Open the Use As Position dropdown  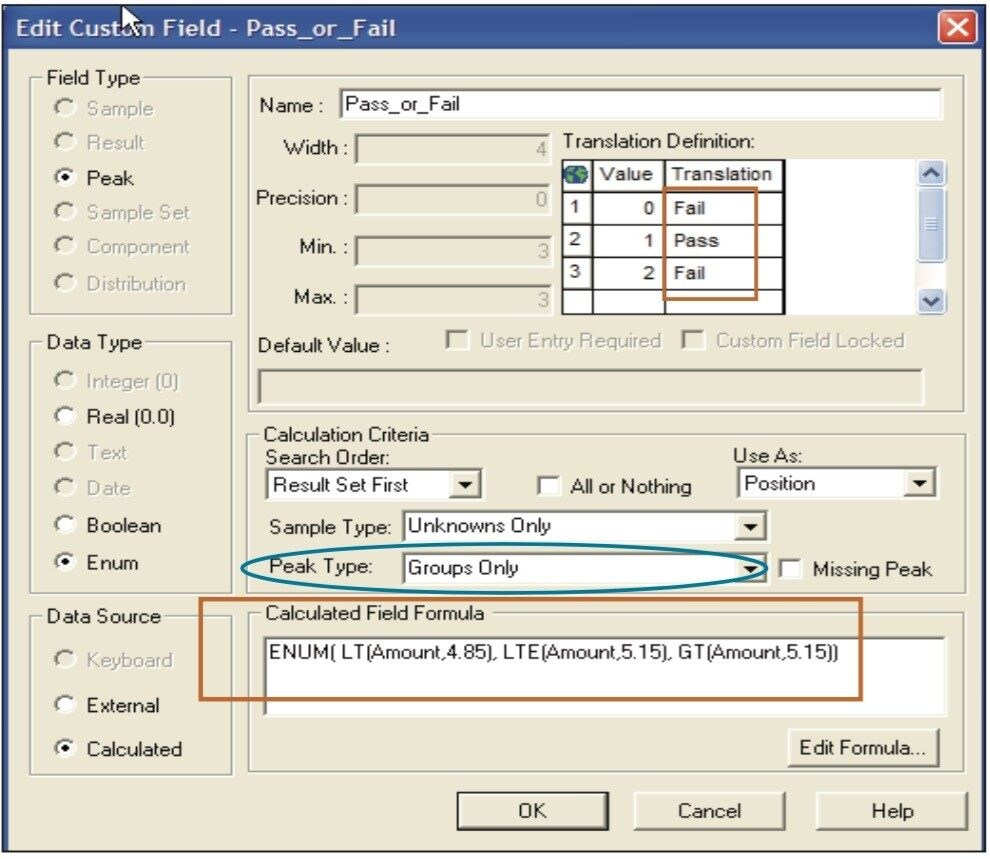(x=919, y=483)
